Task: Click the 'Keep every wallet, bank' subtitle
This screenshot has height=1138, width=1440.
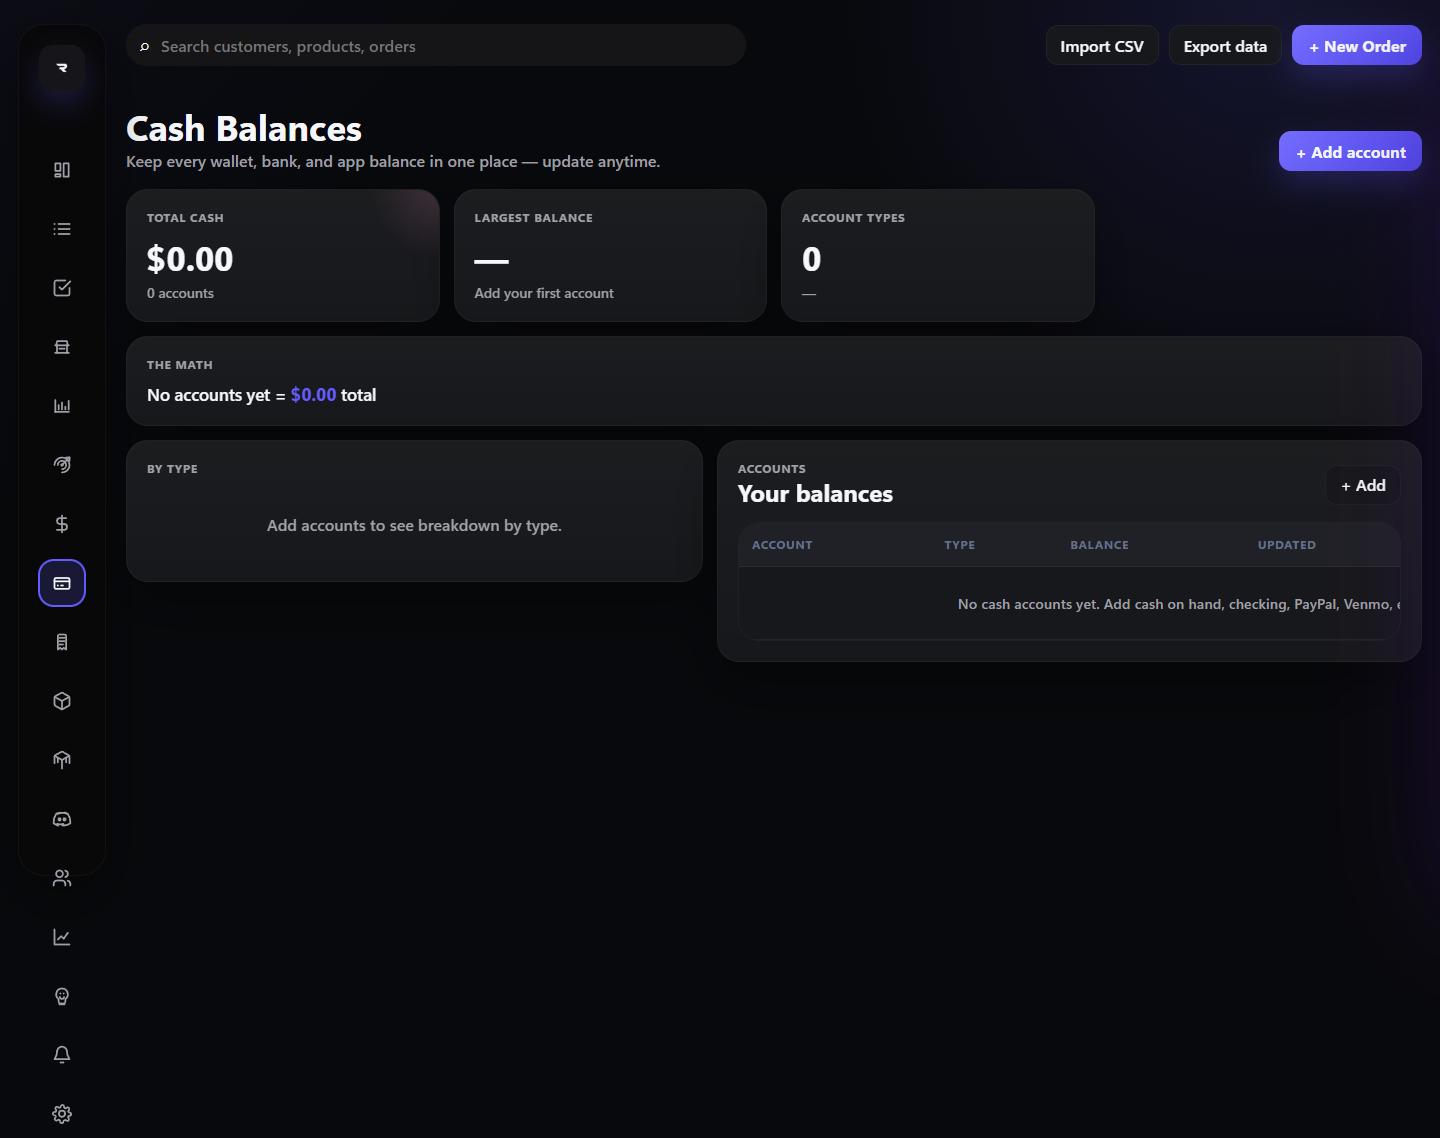Action: click(x=393, y=162)
